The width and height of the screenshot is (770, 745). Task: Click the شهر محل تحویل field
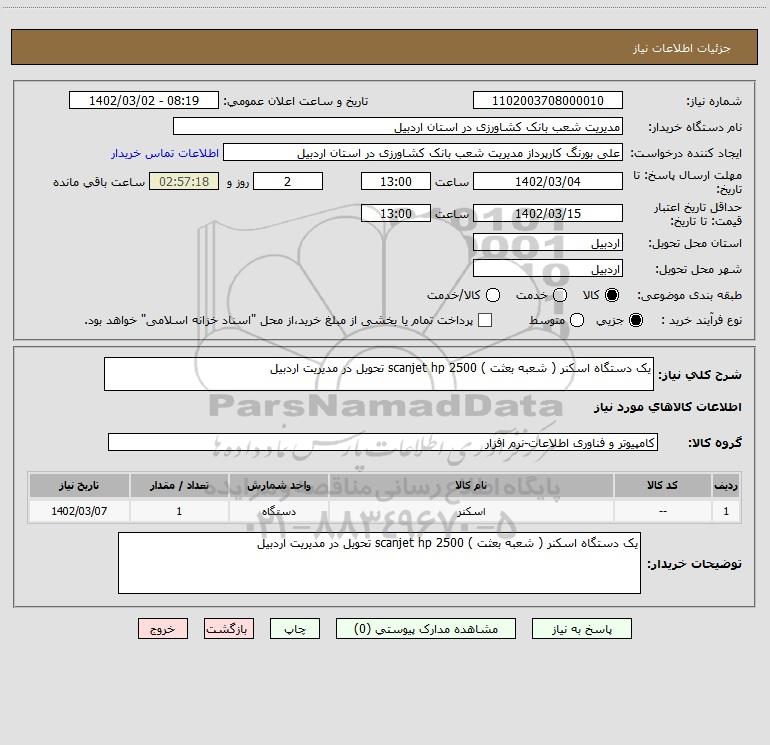pyautogui.click(x=548, y=268)
